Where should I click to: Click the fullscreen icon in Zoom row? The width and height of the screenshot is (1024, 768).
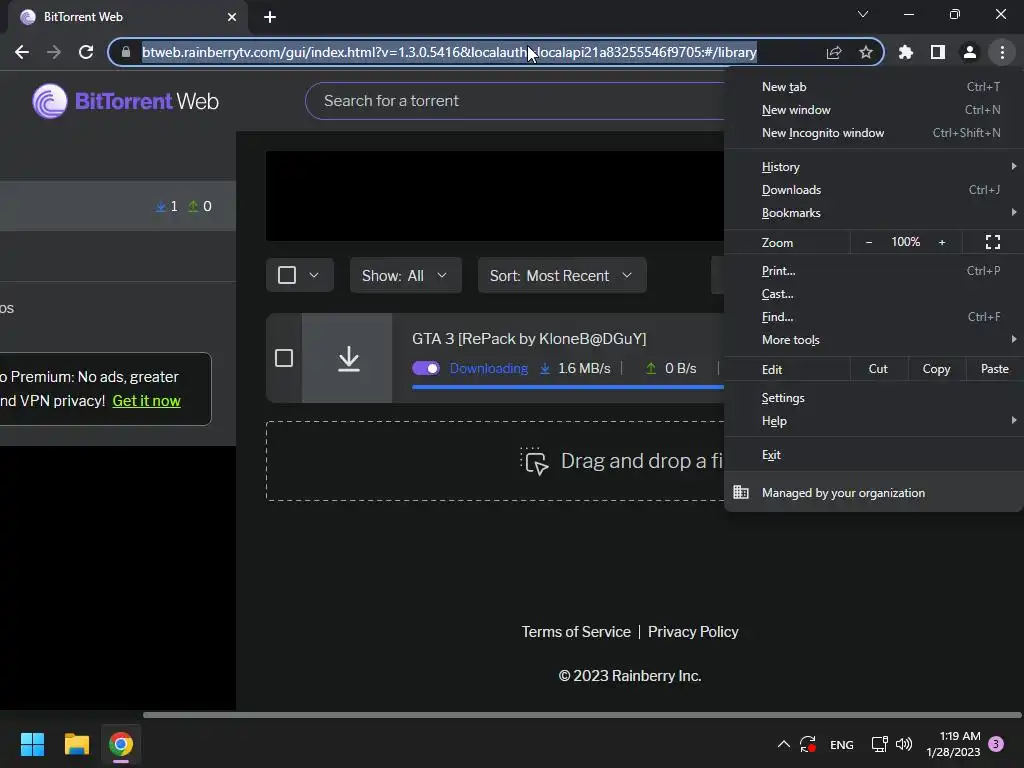(993, 242)
